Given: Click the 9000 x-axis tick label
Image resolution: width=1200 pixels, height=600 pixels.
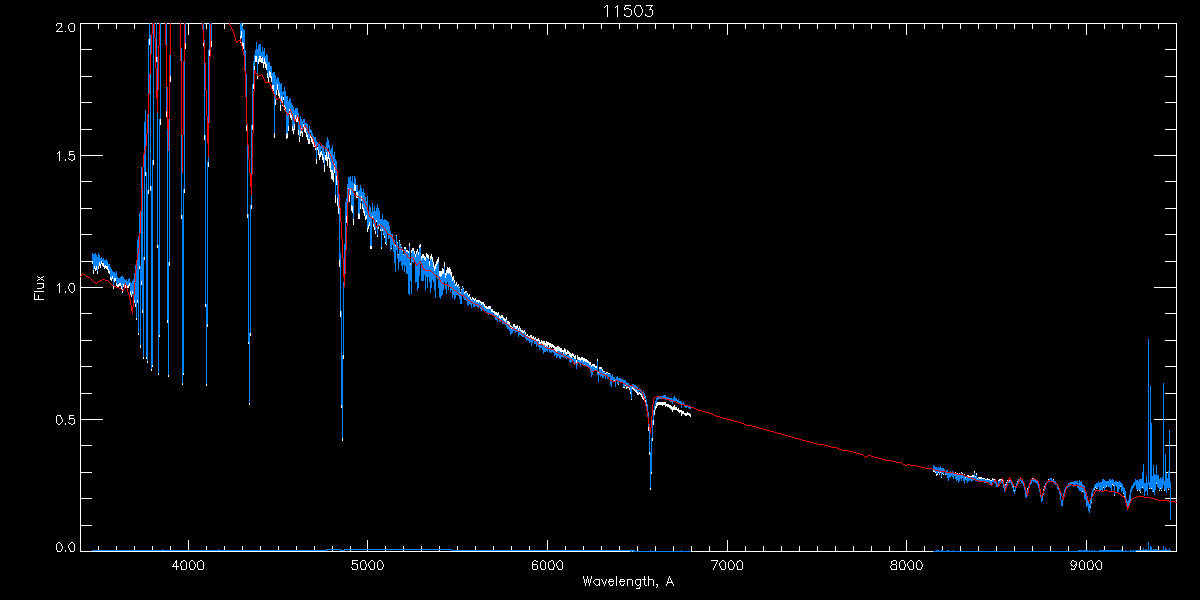Looking at the screenshot, I should click(1086, 565).
